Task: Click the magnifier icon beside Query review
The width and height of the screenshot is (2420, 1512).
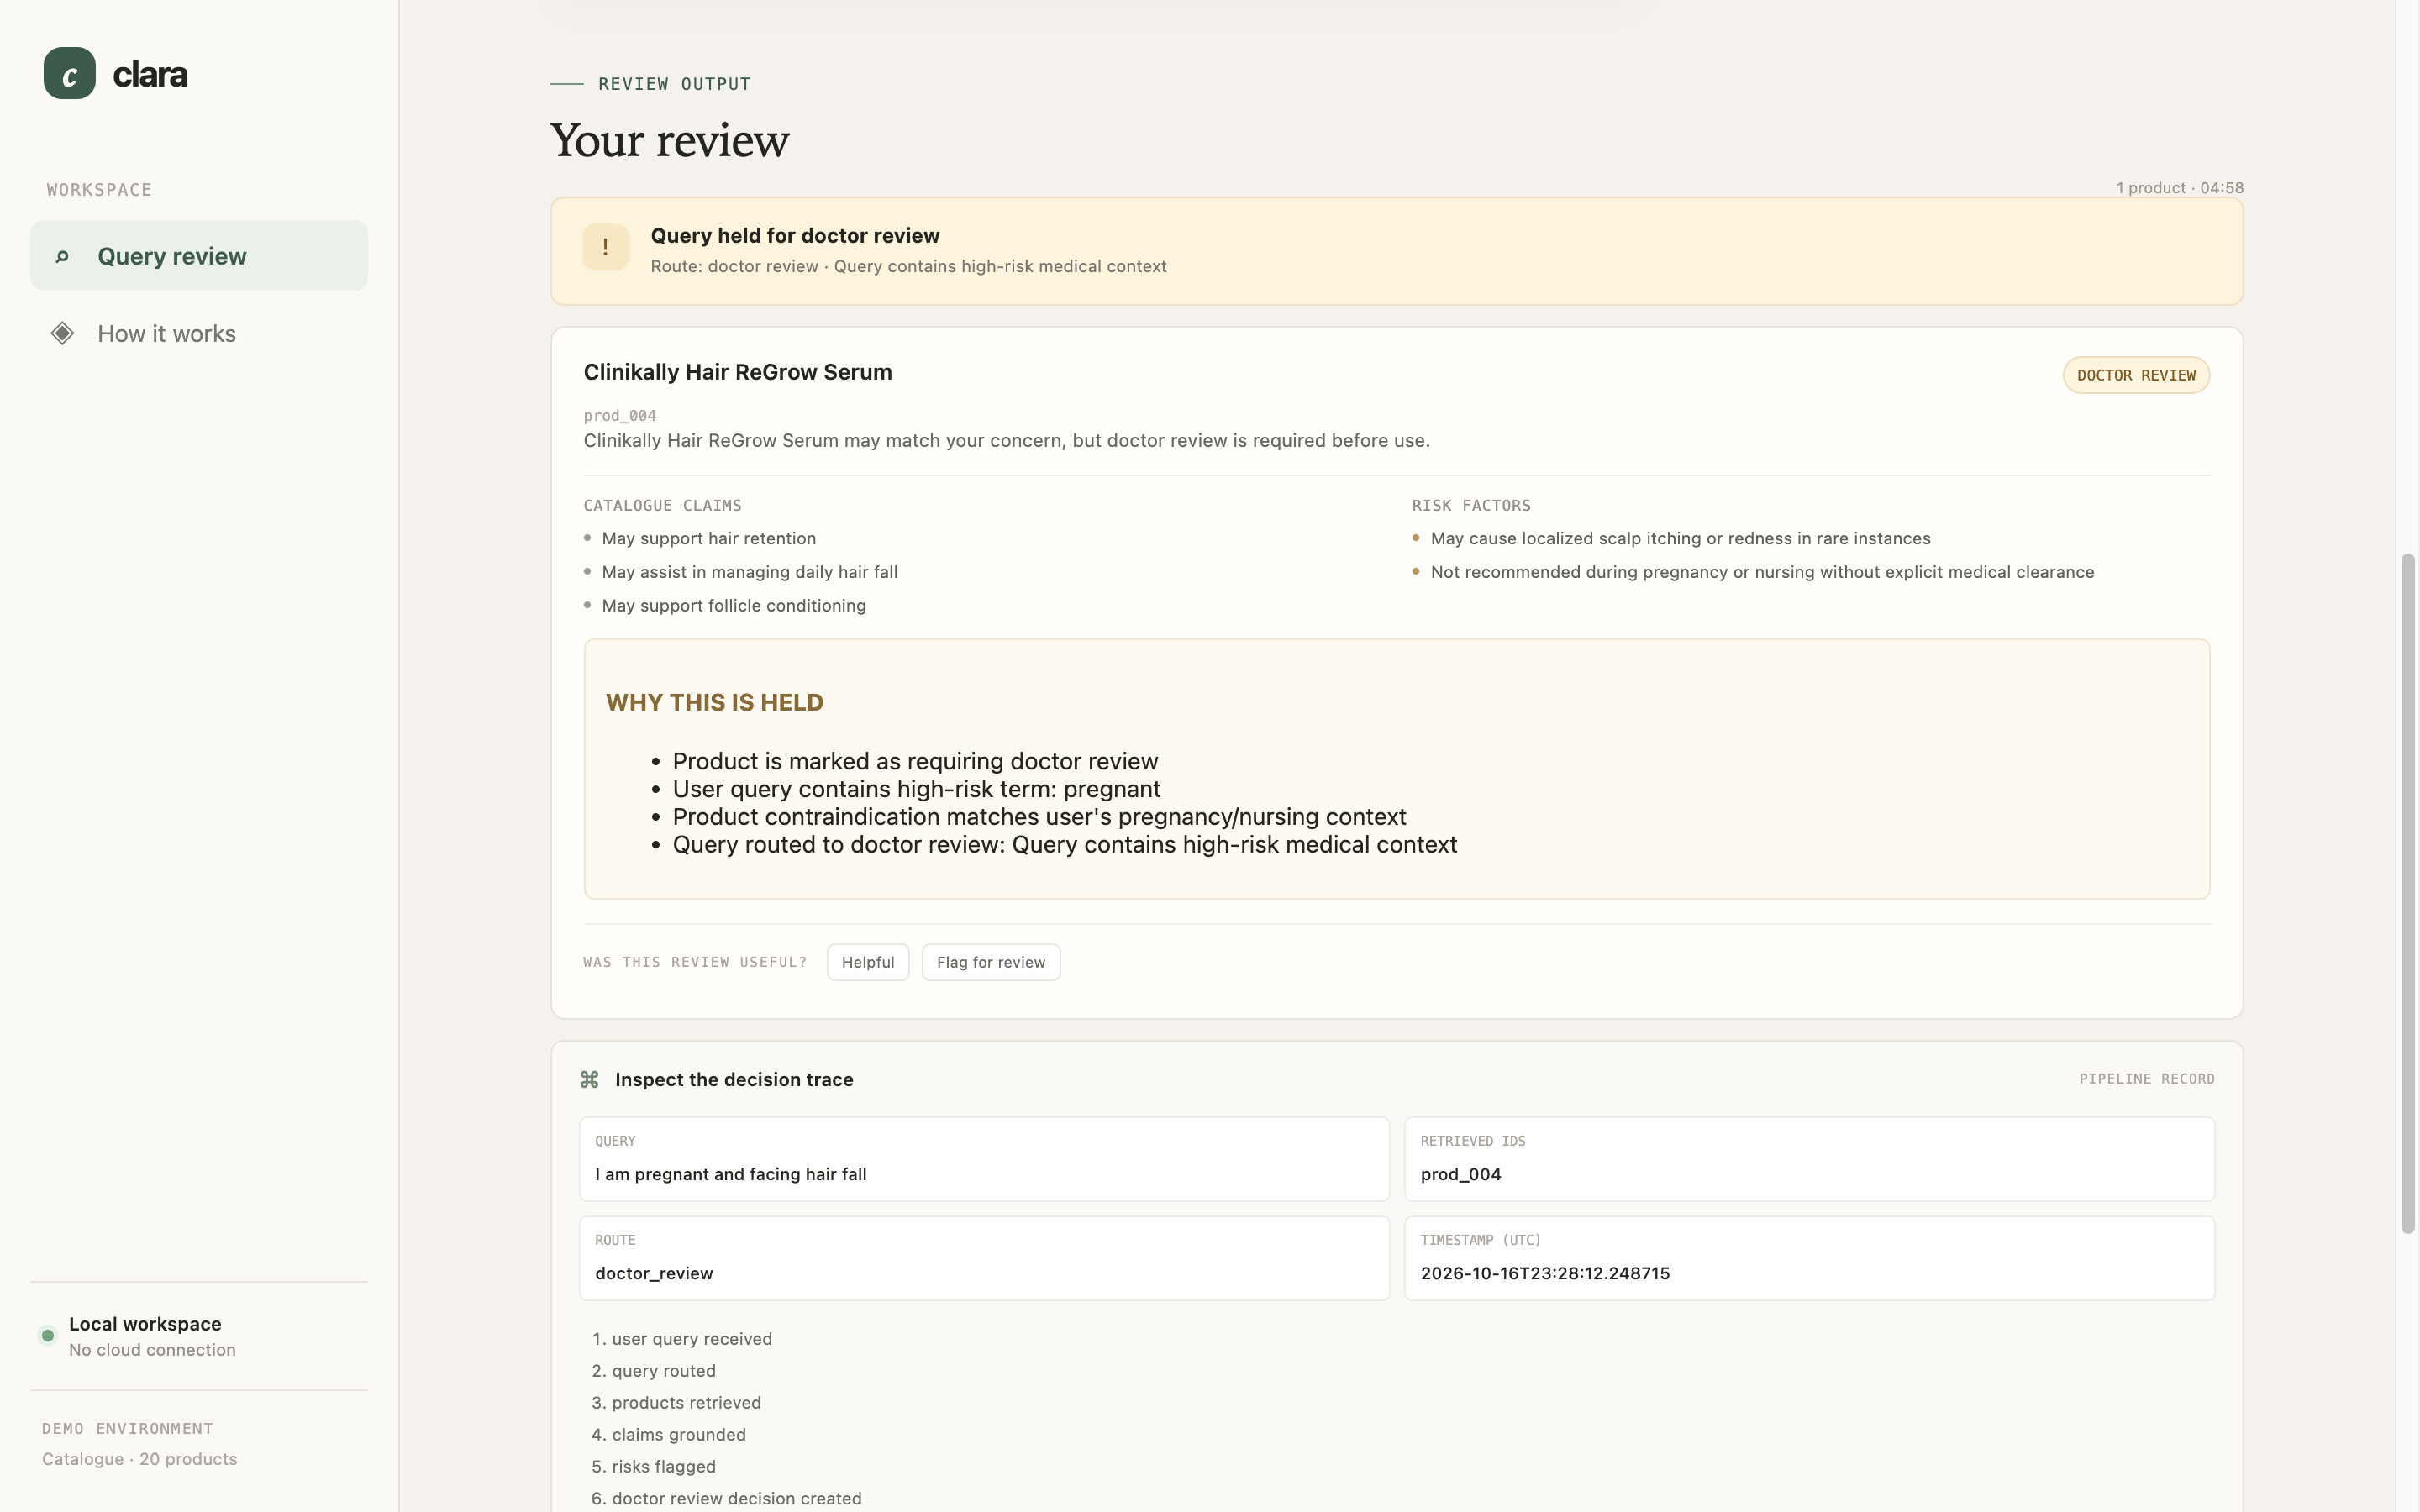Action: pyautogui.click(x=62, y=257)
